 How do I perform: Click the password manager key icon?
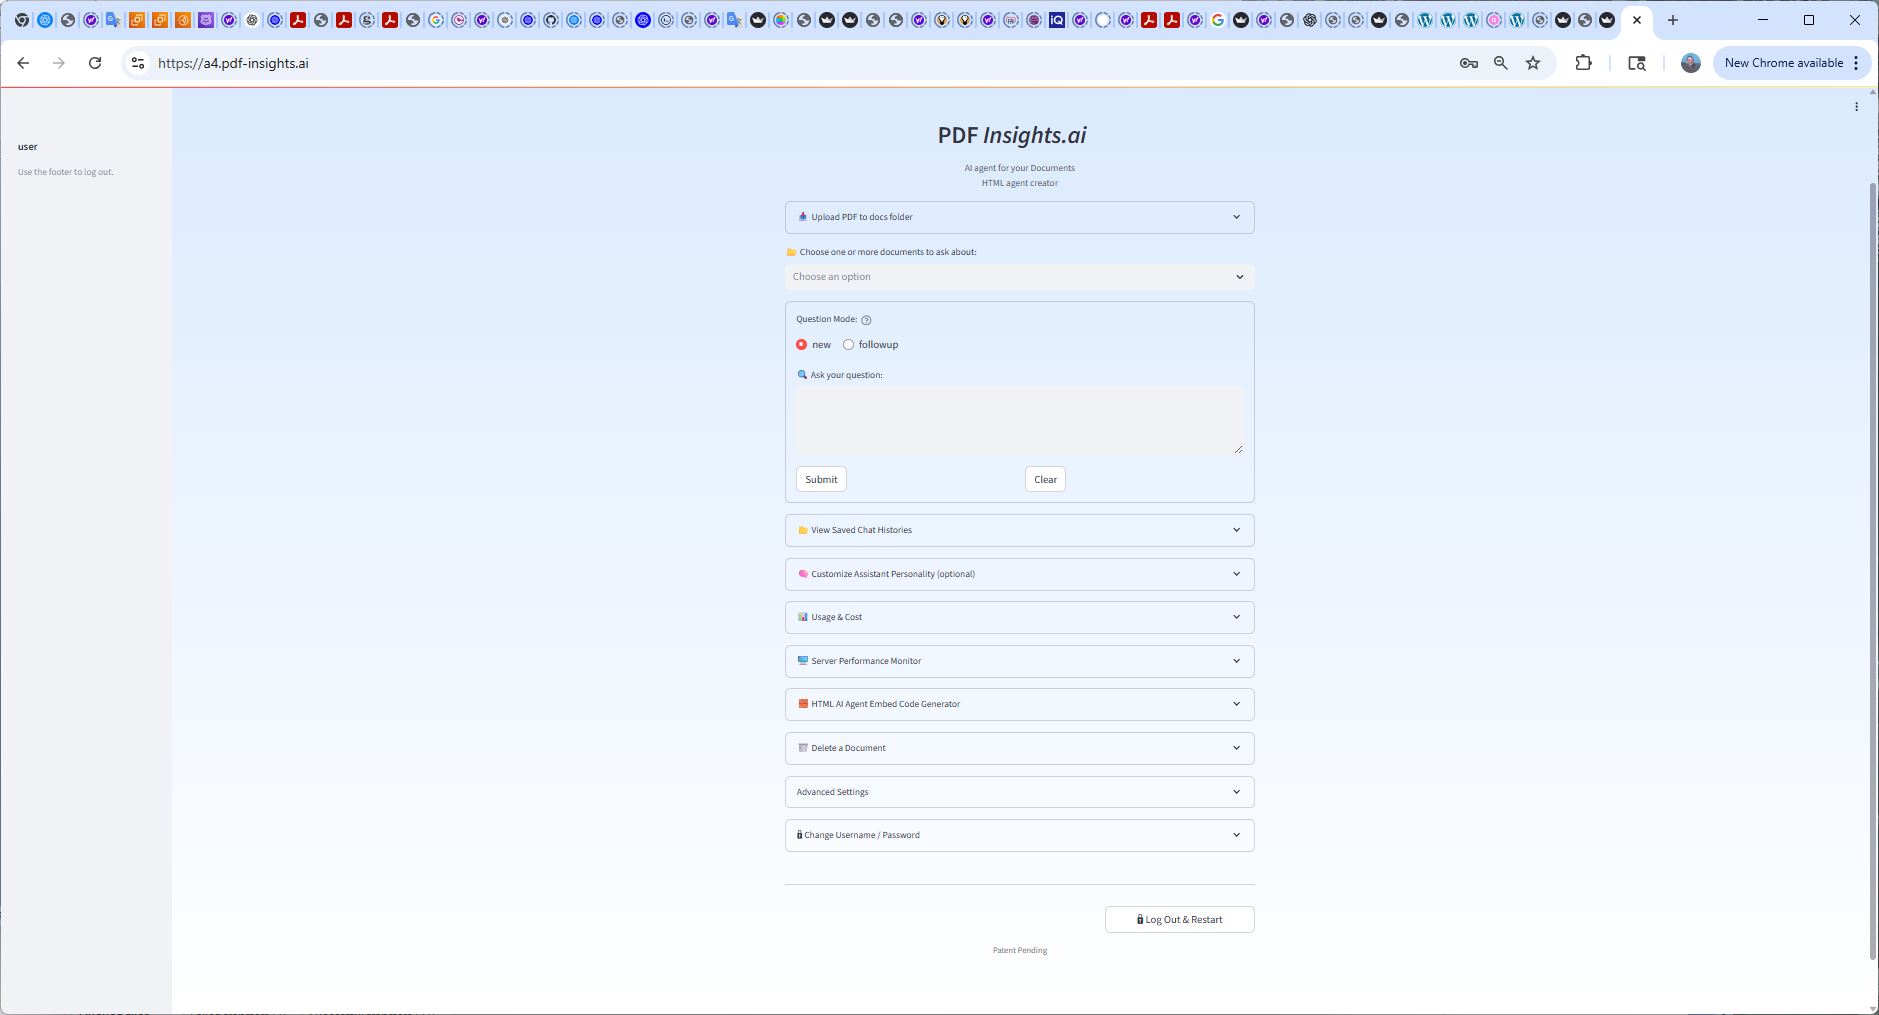tap(1468, 63)
